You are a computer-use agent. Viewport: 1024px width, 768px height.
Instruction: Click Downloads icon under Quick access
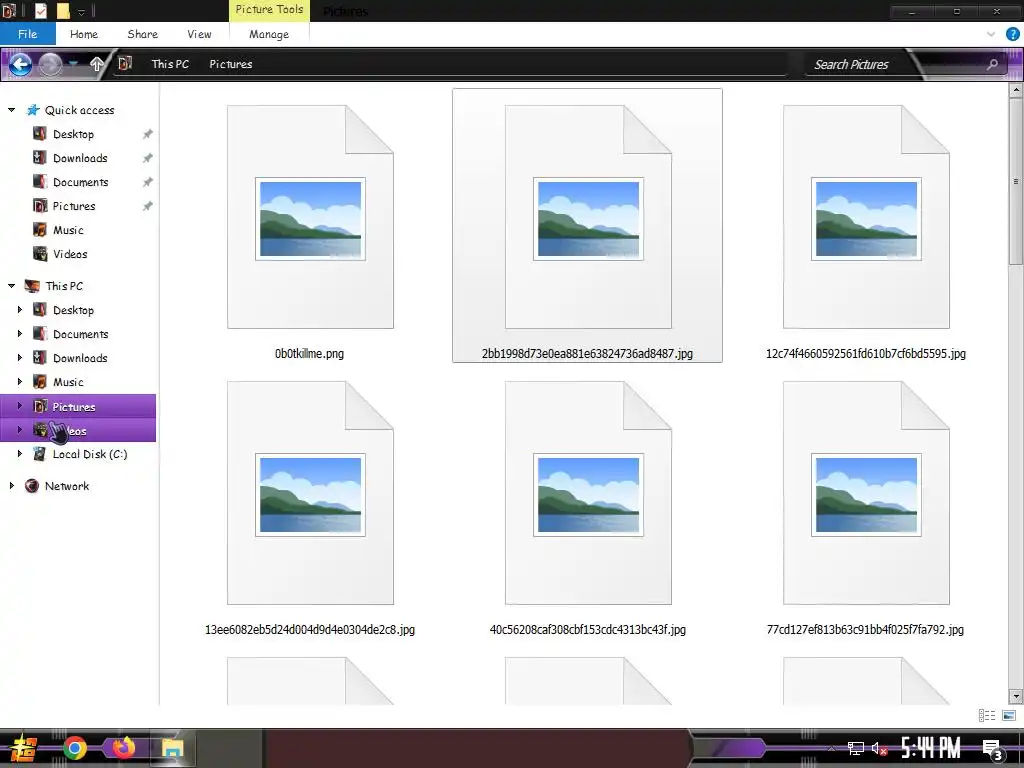coord(40,158)
